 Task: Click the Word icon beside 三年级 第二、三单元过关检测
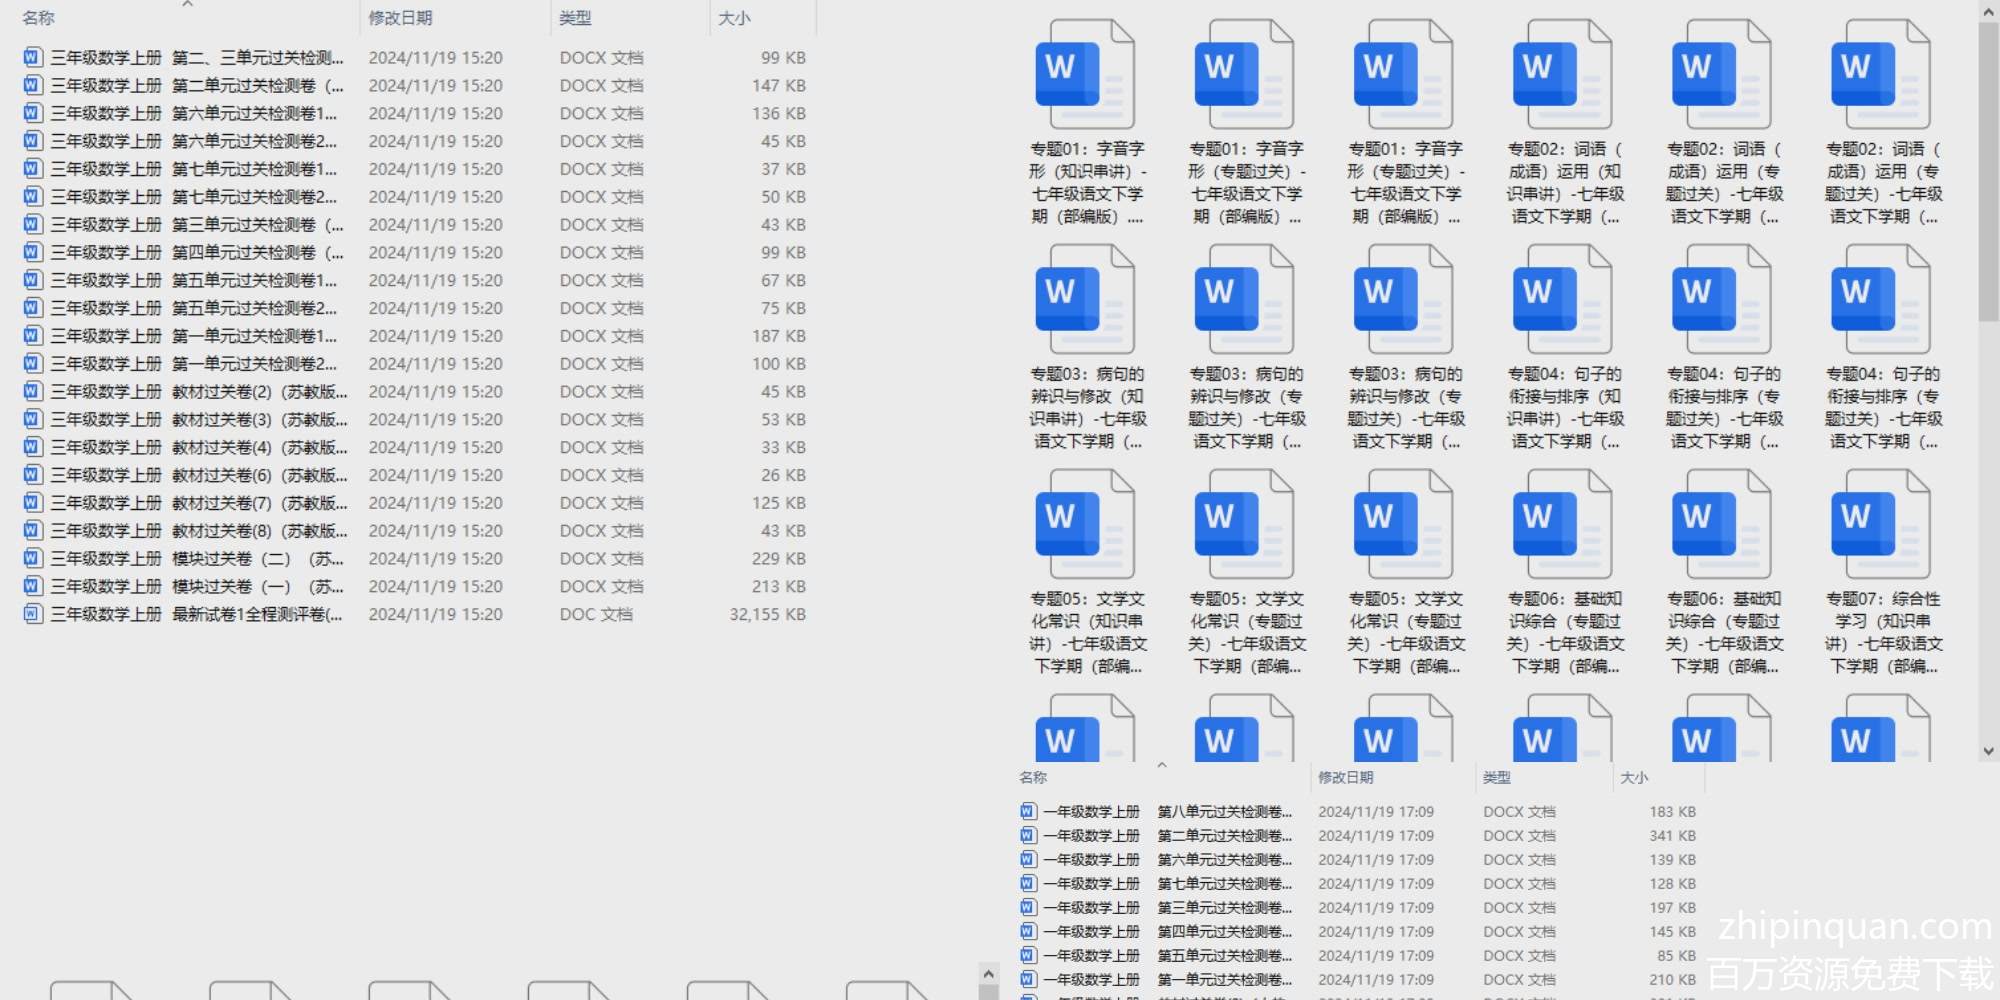tap(32, 57)
